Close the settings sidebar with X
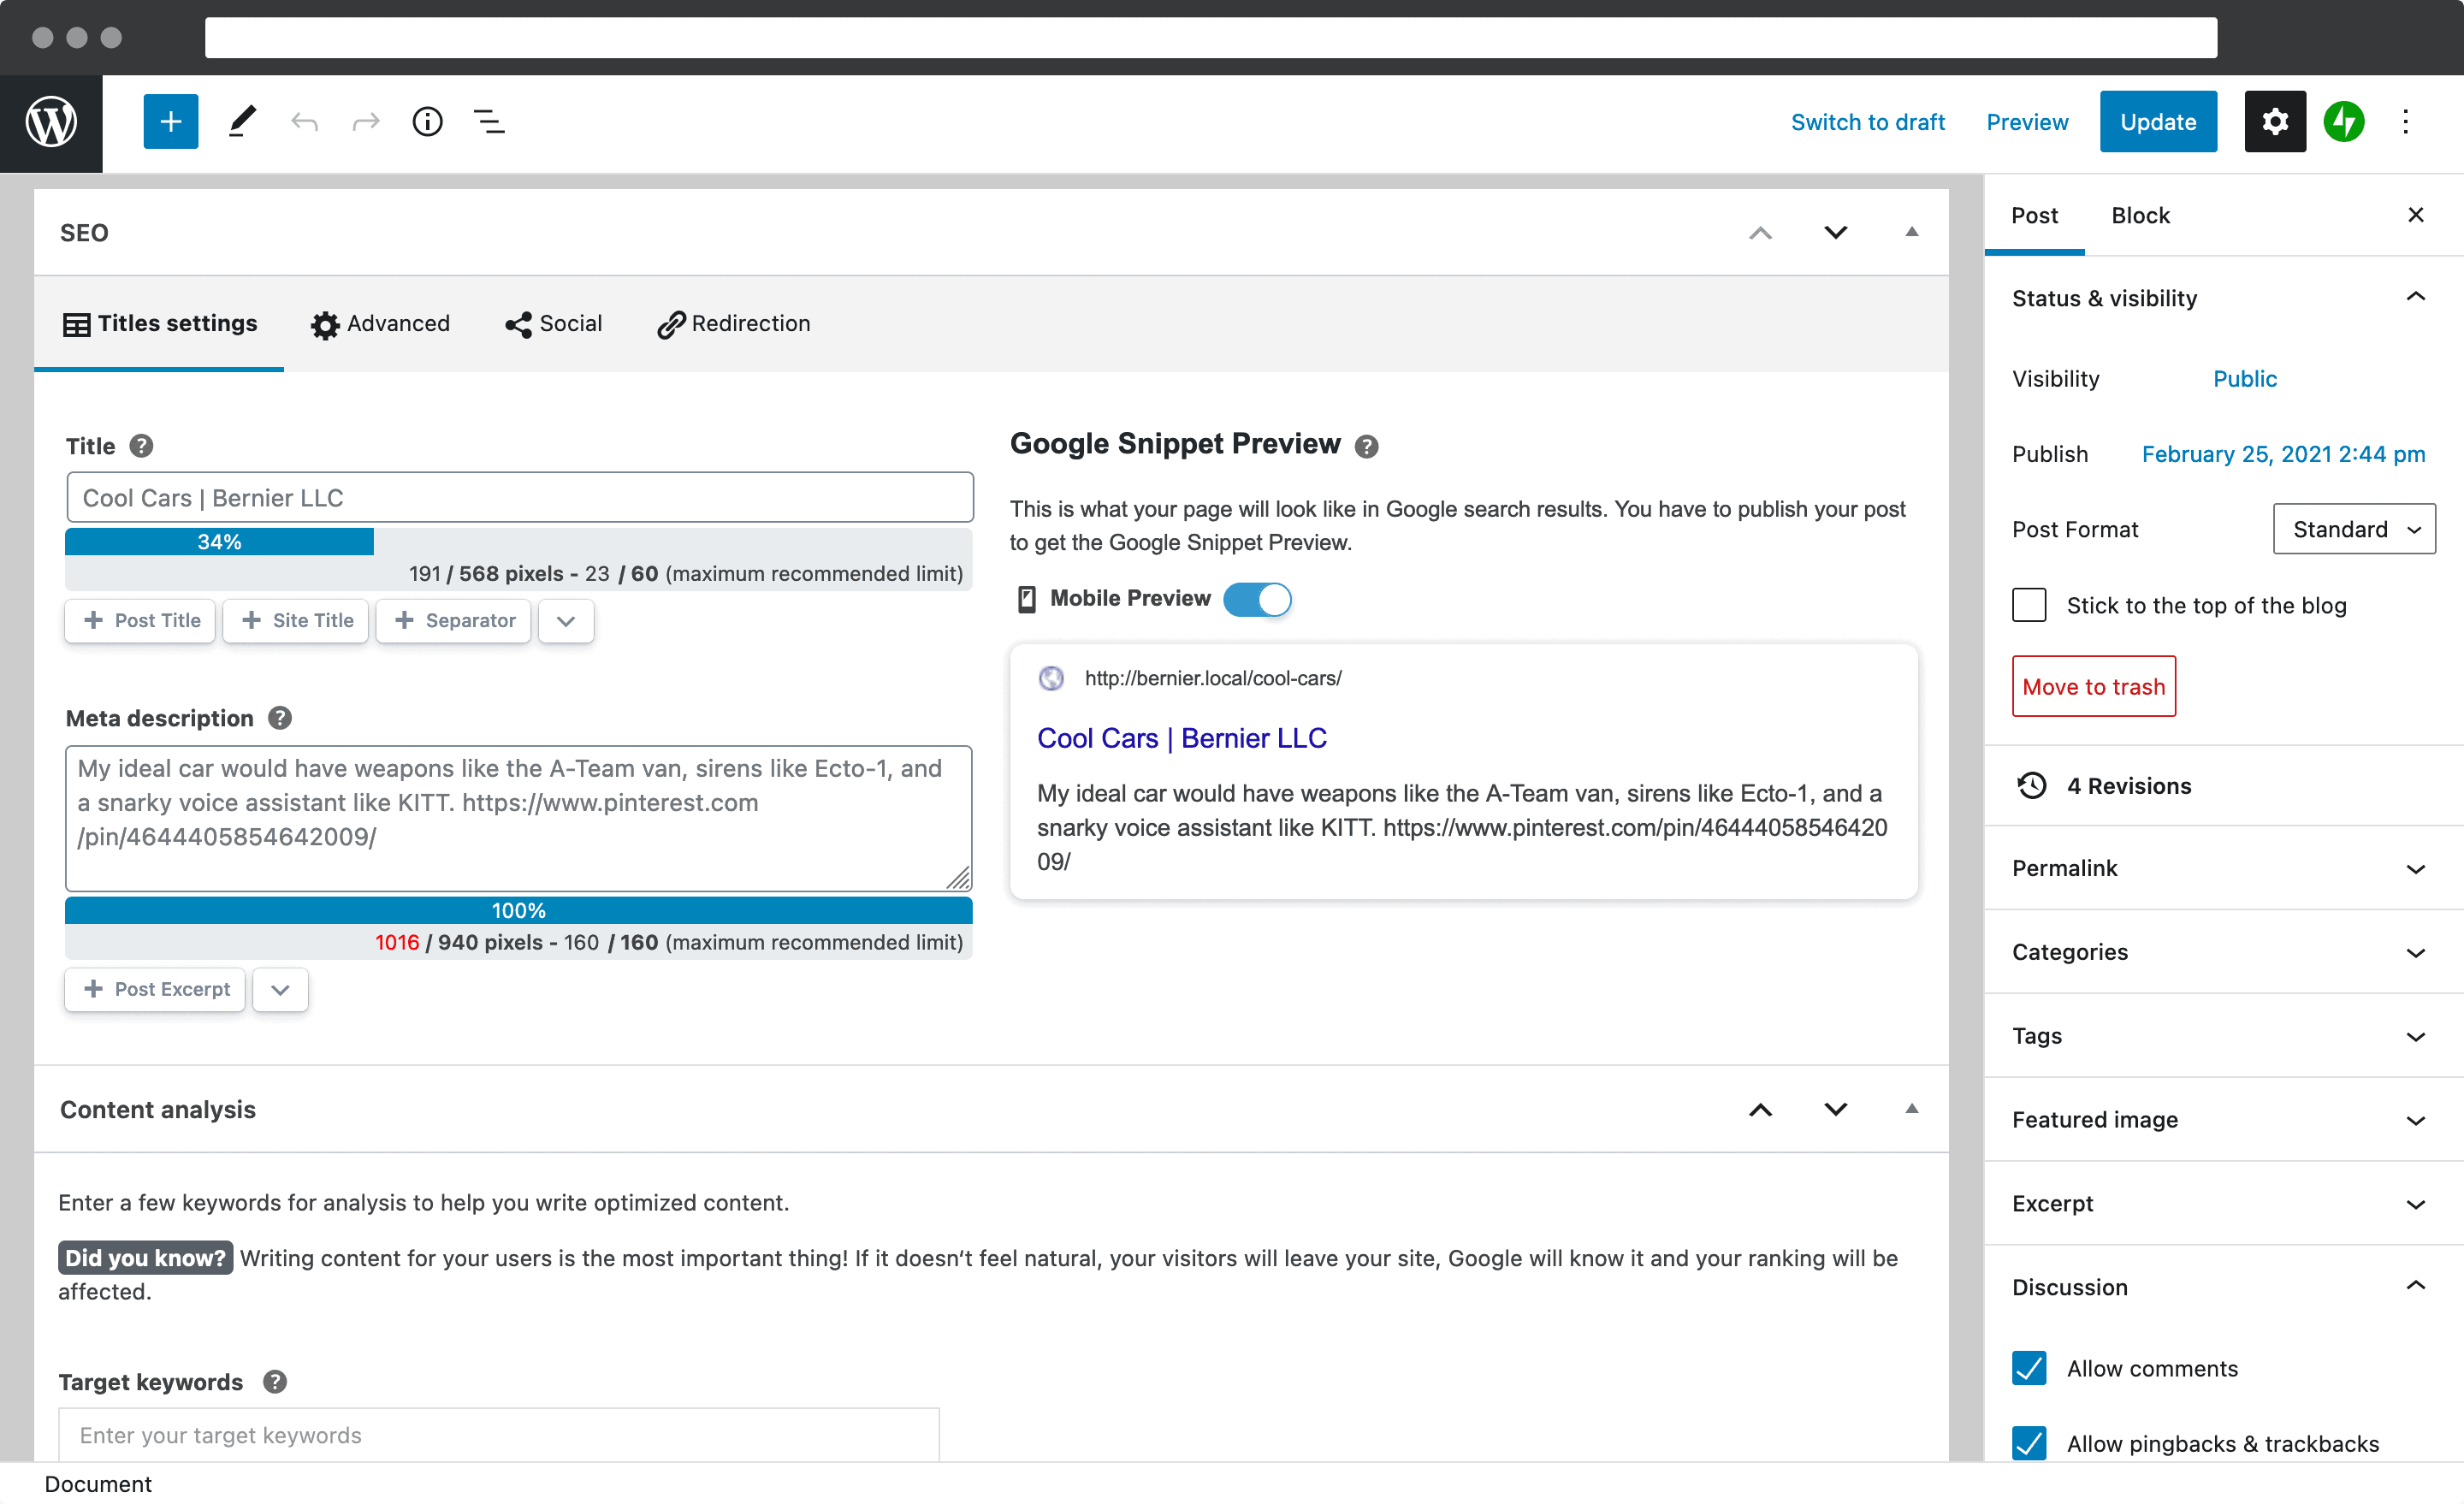 (2415, 215)
